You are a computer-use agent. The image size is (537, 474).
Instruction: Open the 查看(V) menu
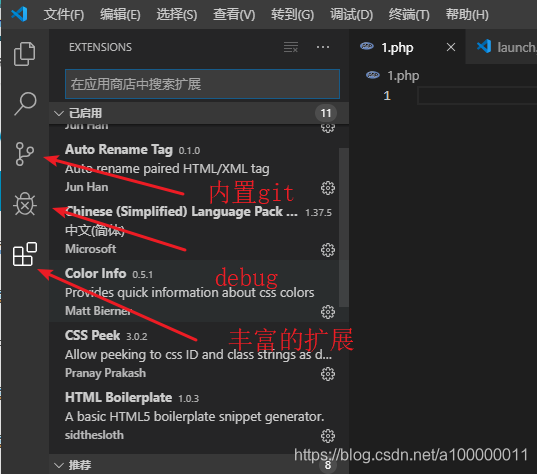(x=234, y=14)
